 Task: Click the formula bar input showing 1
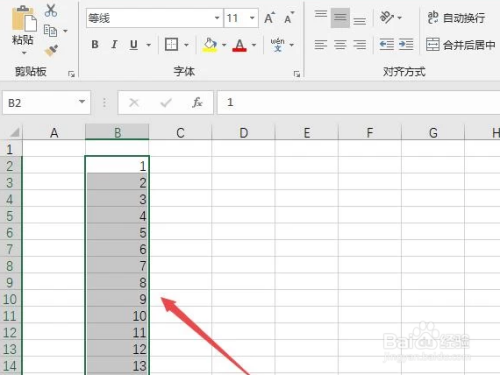pyautogui.click(x=359, y=102)
